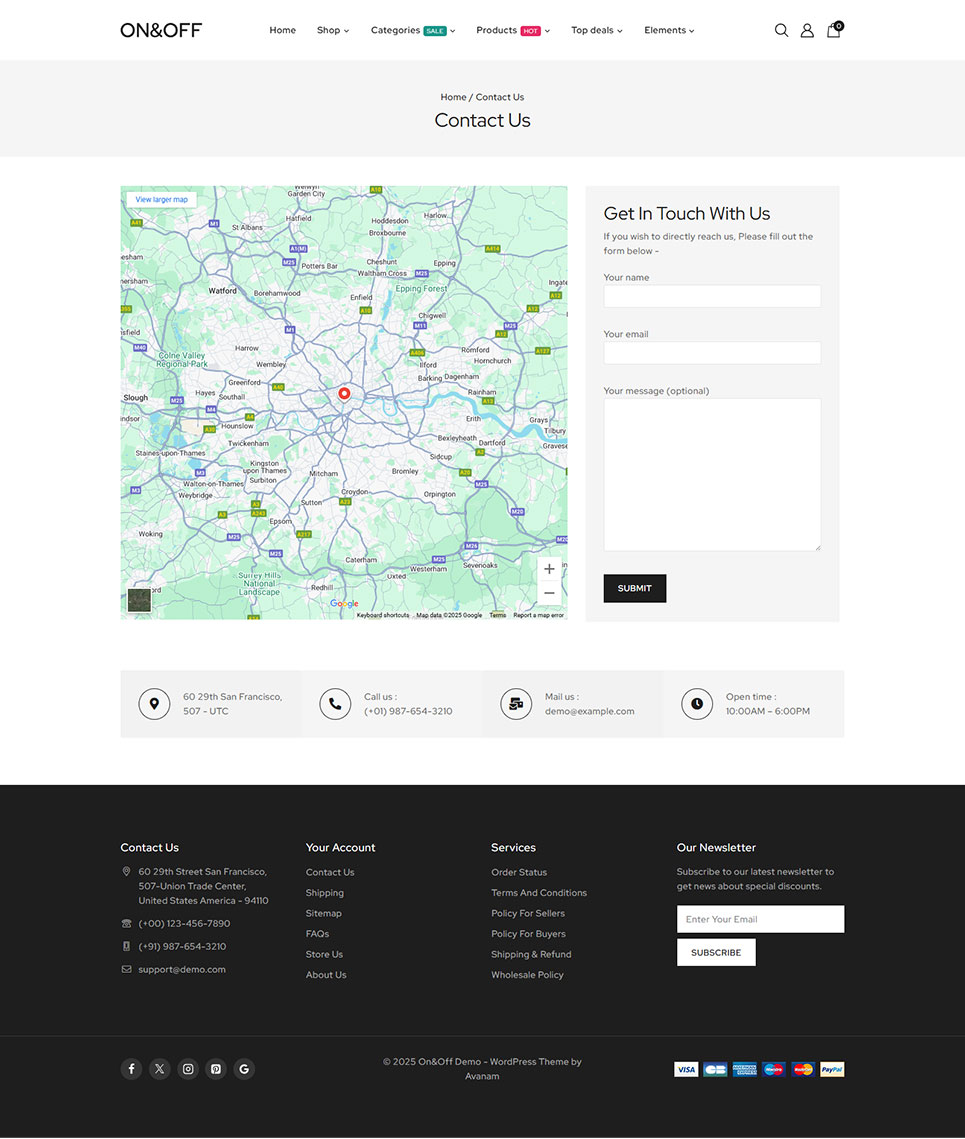Click the Enter Your Email newsletter field

click(x=760, y=919)
